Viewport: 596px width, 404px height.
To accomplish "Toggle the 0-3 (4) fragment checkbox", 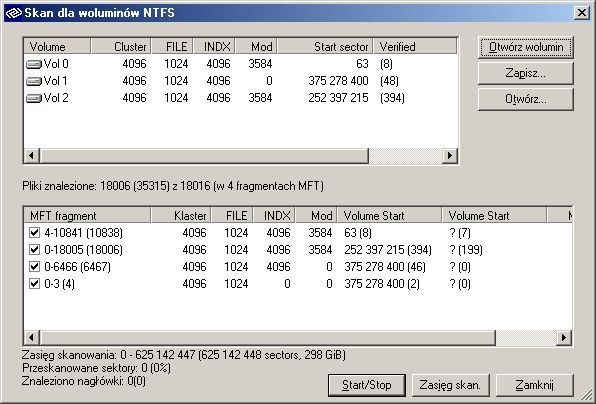I will click(x=35, y=284).
